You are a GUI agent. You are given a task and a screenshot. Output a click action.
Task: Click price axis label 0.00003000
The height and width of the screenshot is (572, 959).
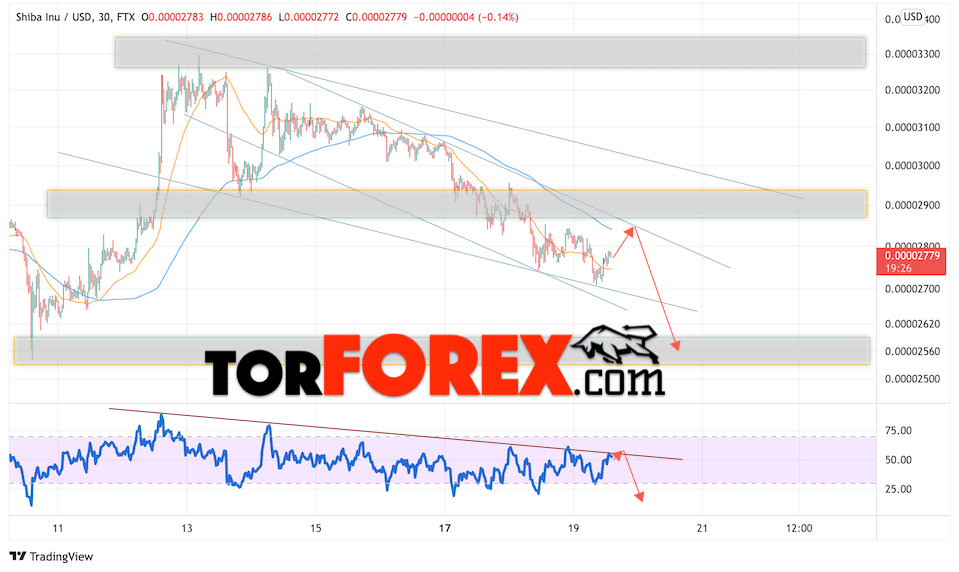coord(912,165)
